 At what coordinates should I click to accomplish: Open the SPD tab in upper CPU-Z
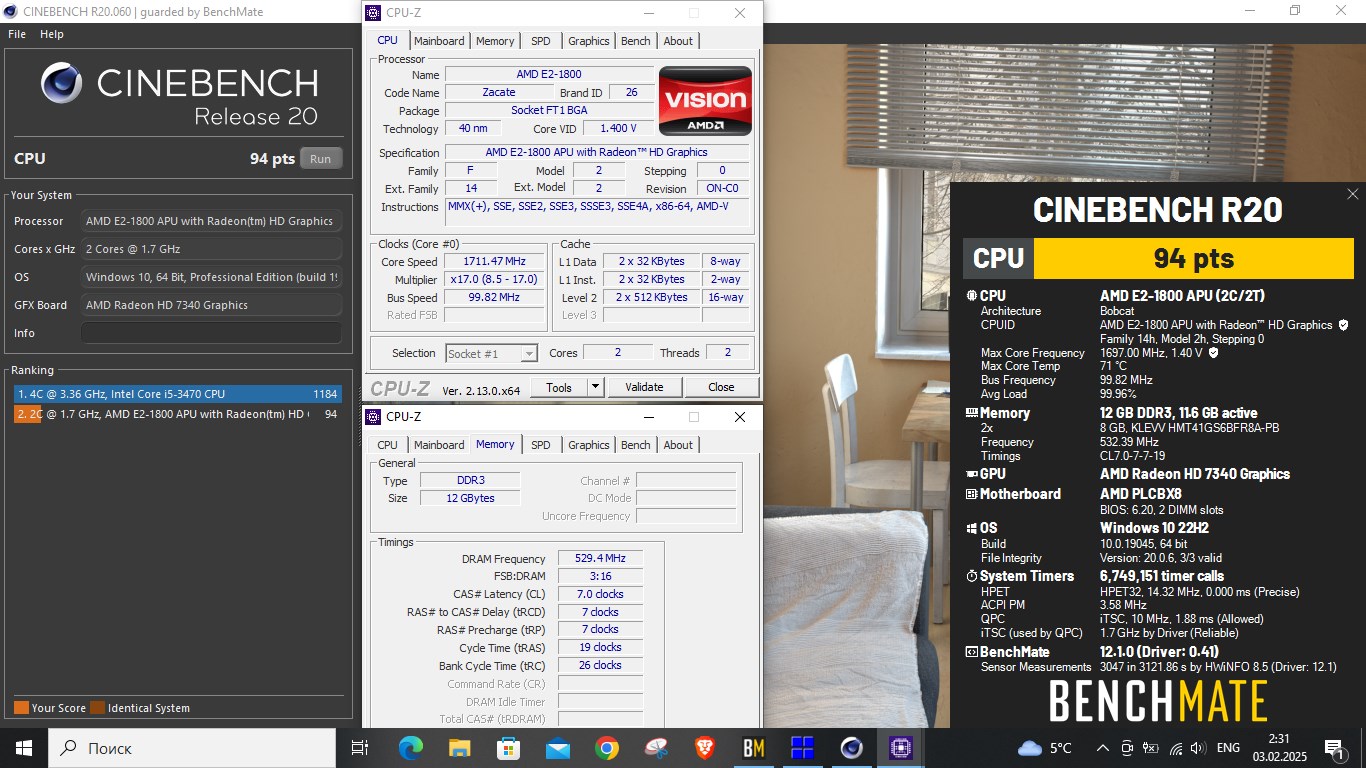click(540, 41)
